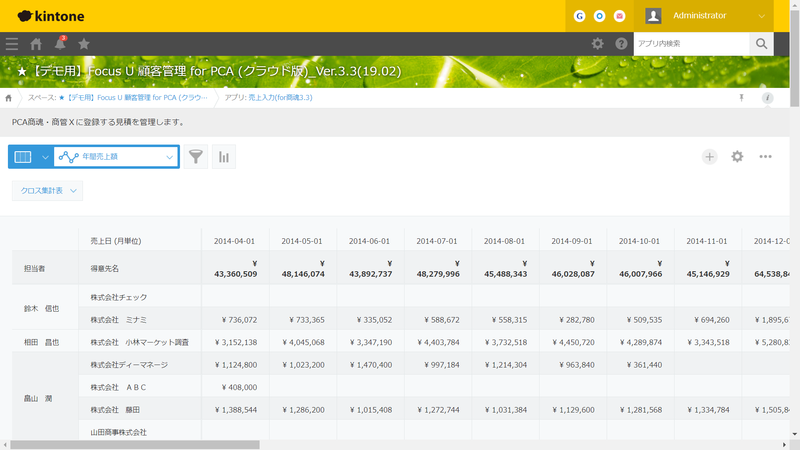Screen dimensions: 800x450
Task: Click vertical scrollbar down arrow
Action: 794,434
